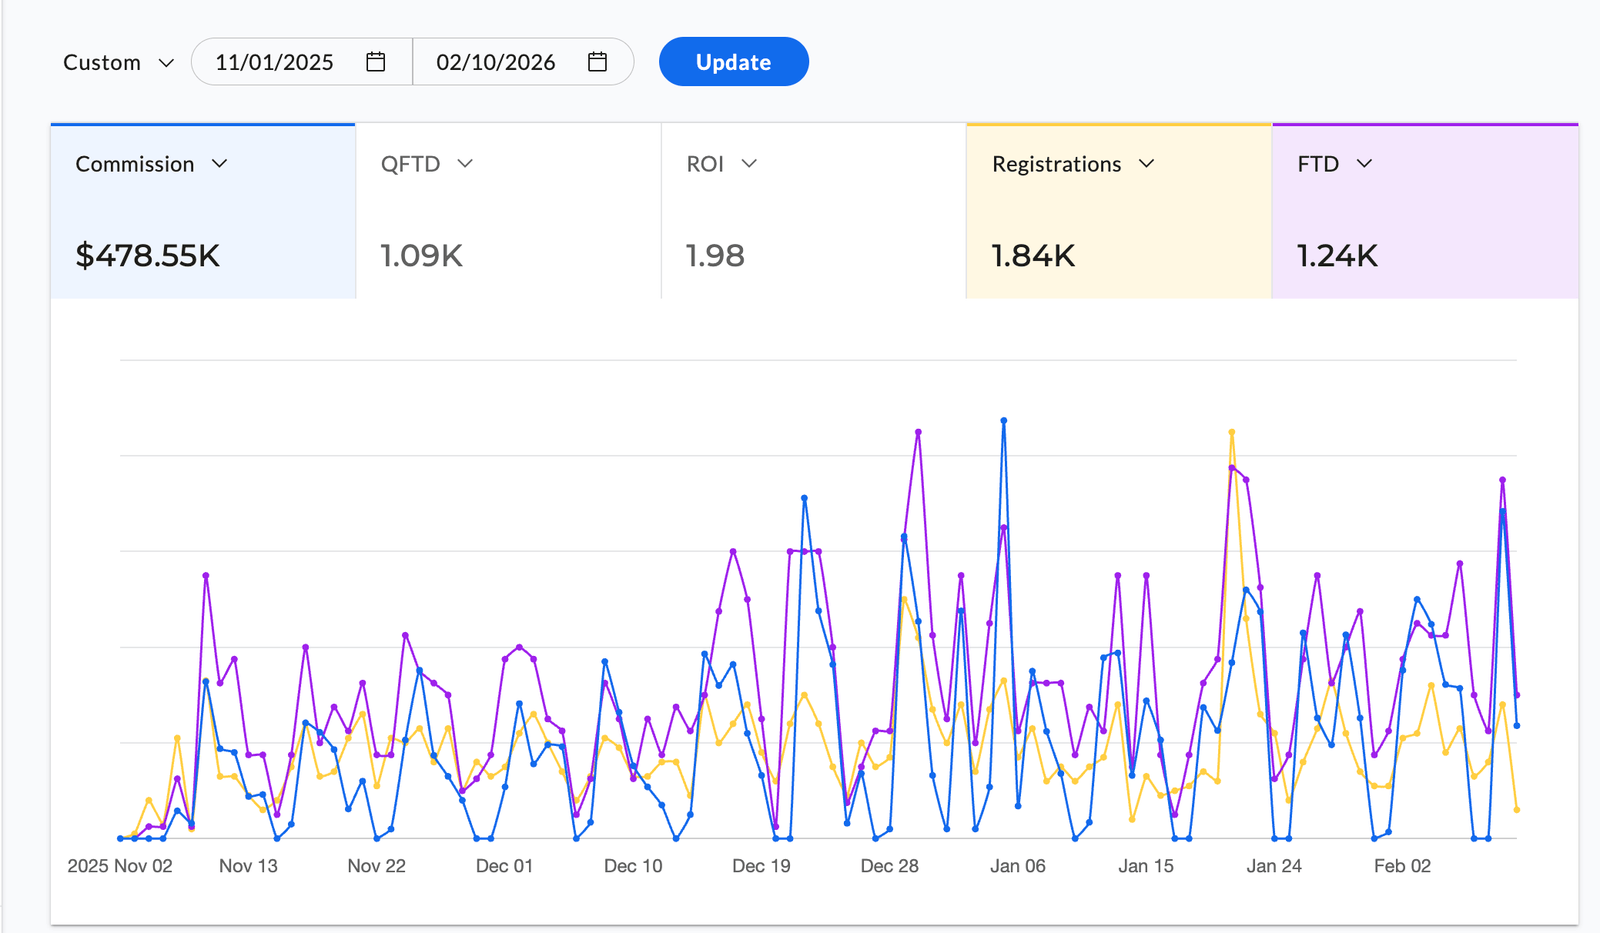
Task: Open the start date calendar icon
Action: coord(376,62)
